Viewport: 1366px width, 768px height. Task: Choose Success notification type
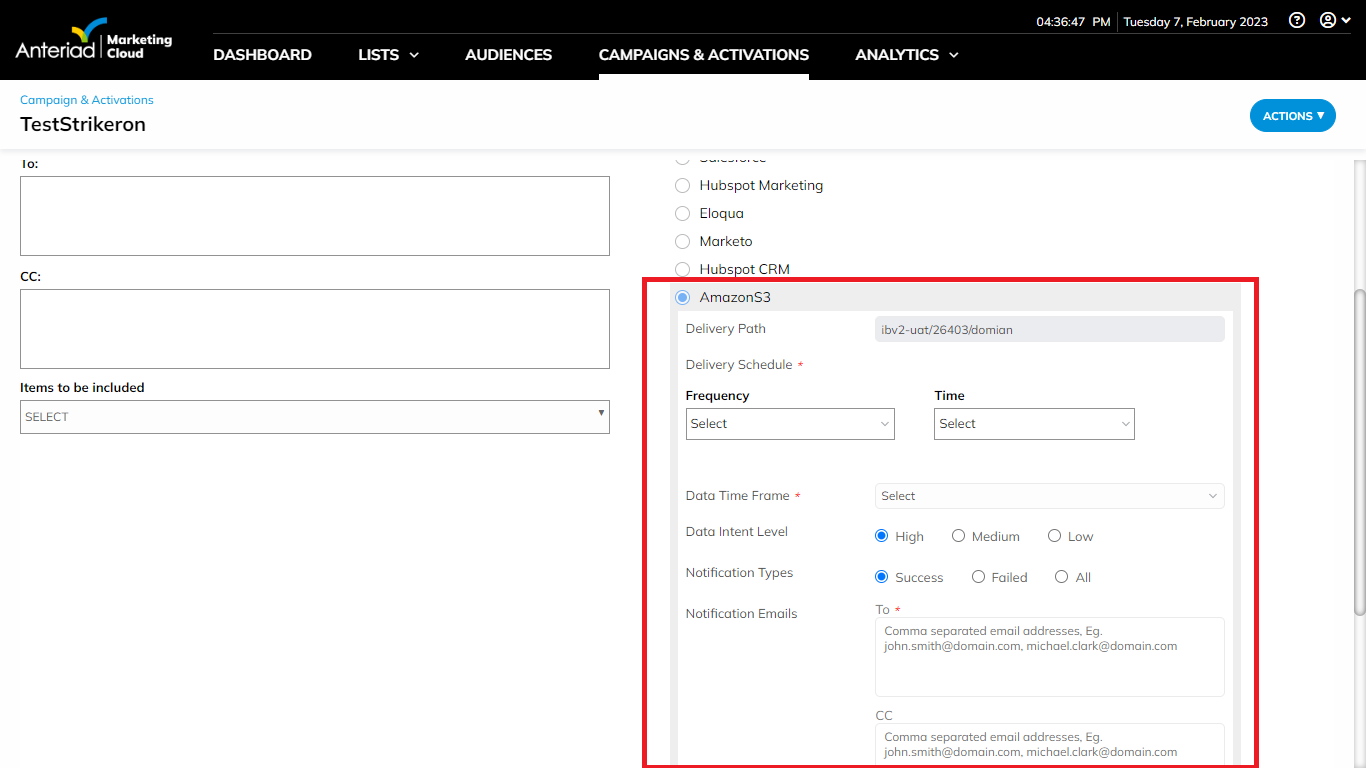coord(881,577)
